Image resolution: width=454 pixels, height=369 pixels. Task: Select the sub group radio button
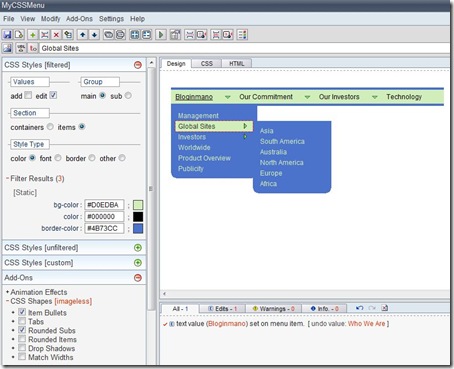click(x=128, y=96)
